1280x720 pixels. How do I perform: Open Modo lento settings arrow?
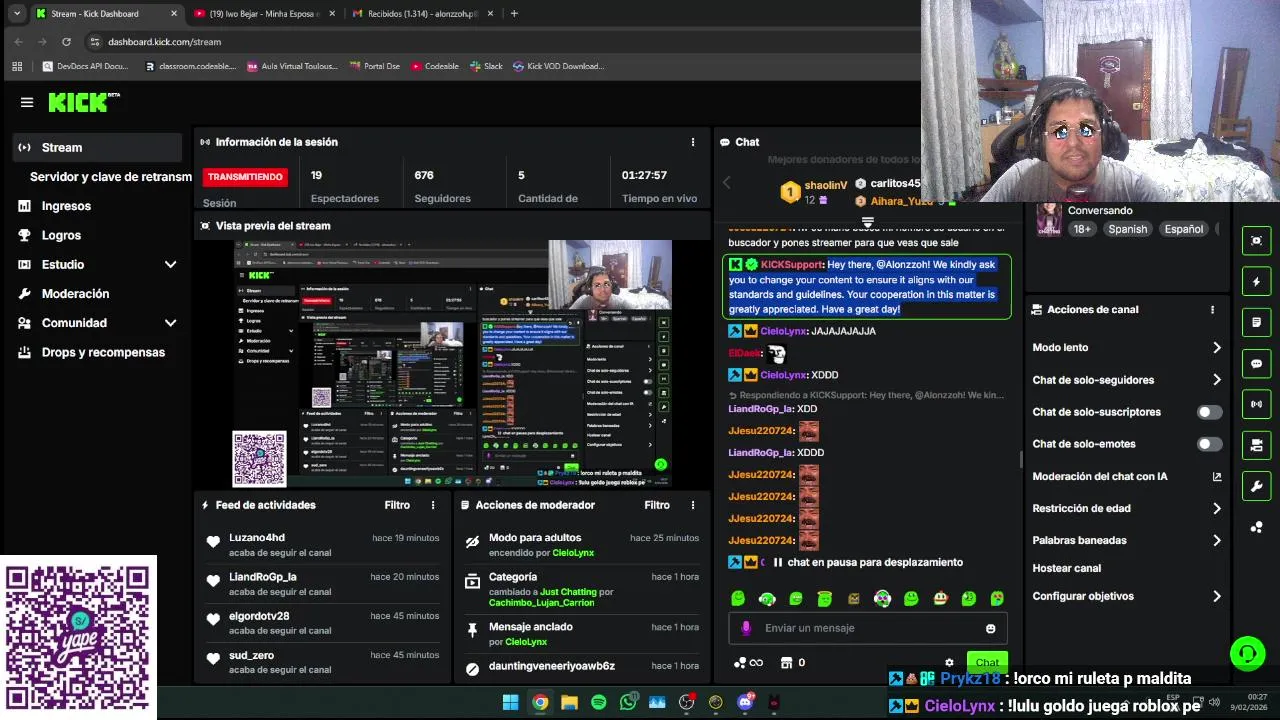[1216, 348]
